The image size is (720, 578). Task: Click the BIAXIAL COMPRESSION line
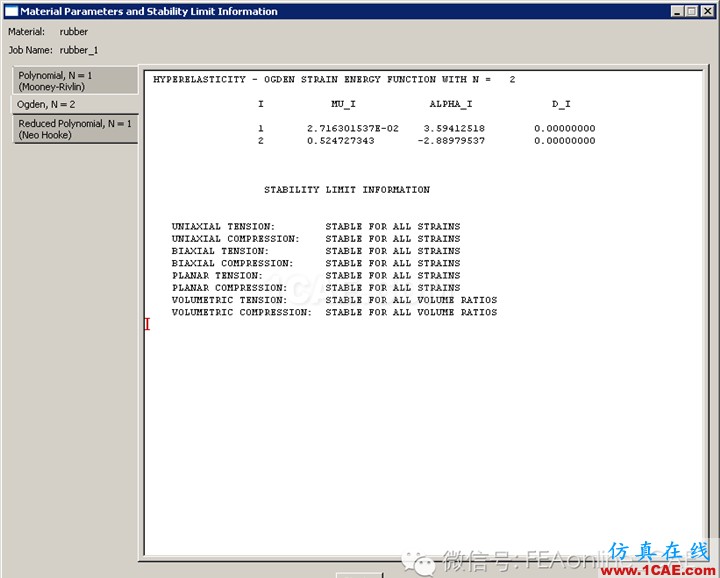(x=316, y=264)
